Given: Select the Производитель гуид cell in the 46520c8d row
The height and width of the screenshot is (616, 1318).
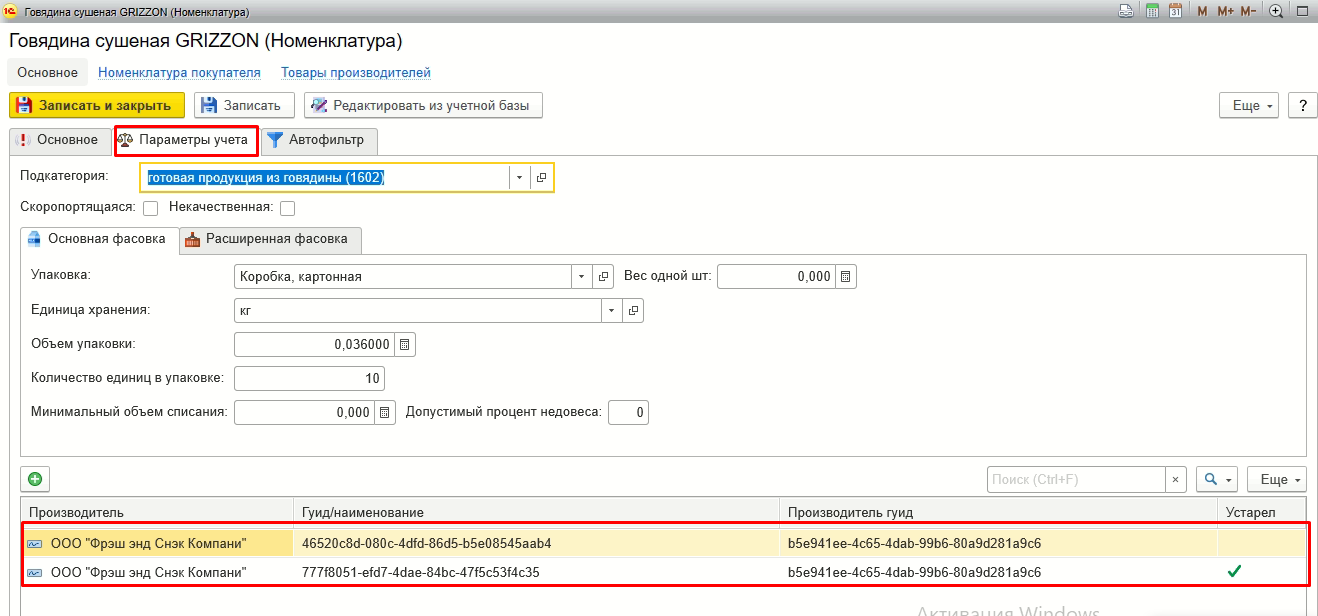Looking at the screenshot, I should (x=998, y=544).
